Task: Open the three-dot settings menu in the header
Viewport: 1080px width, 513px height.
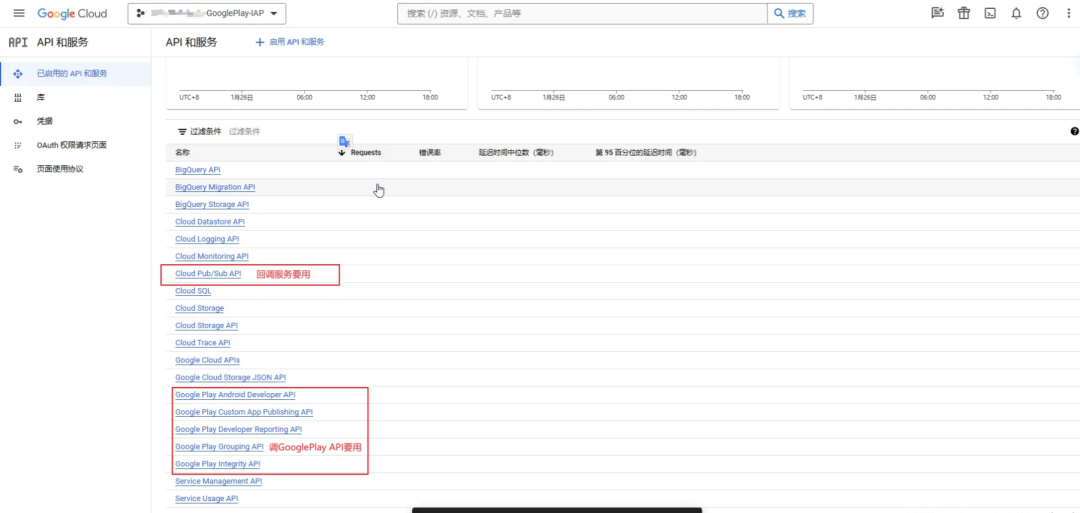Action: click(x=1068, y=13)
